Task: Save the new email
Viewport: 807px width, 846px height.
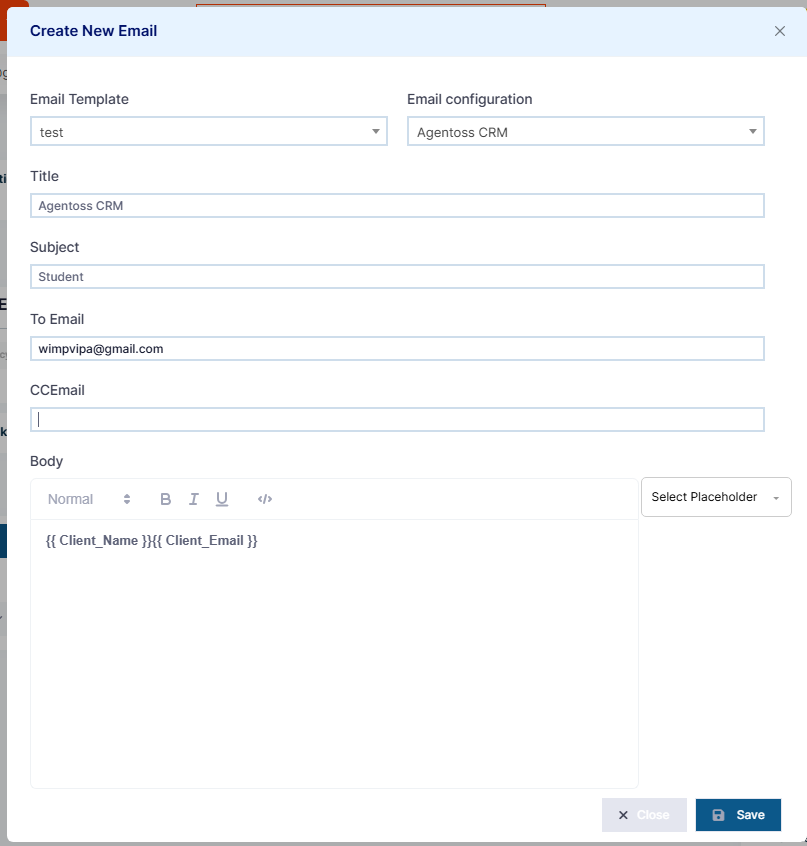Action: tap(738, 815)
